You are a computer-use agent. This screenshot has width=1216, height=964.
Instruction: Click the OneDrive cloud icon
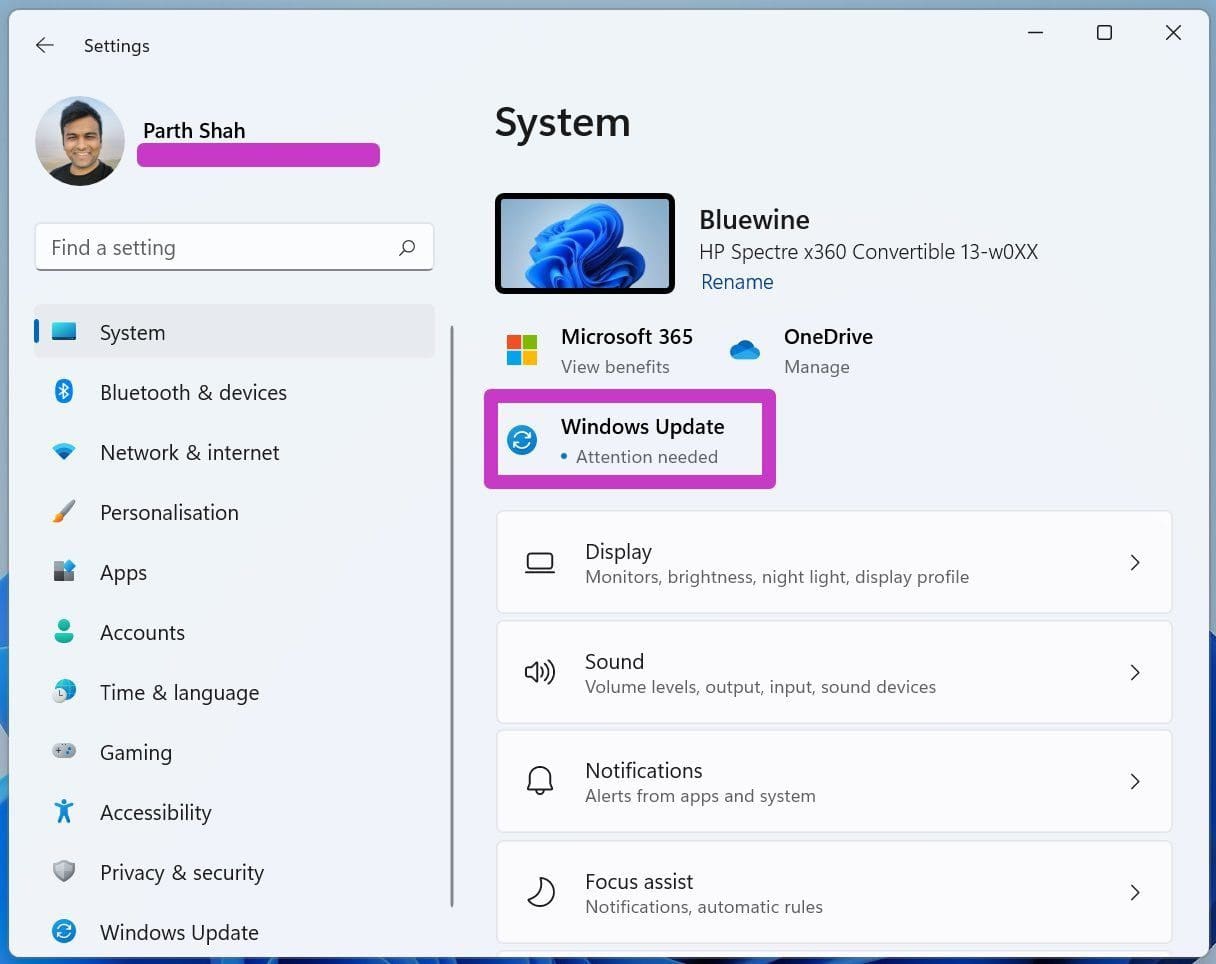click(x=745, y=350)
